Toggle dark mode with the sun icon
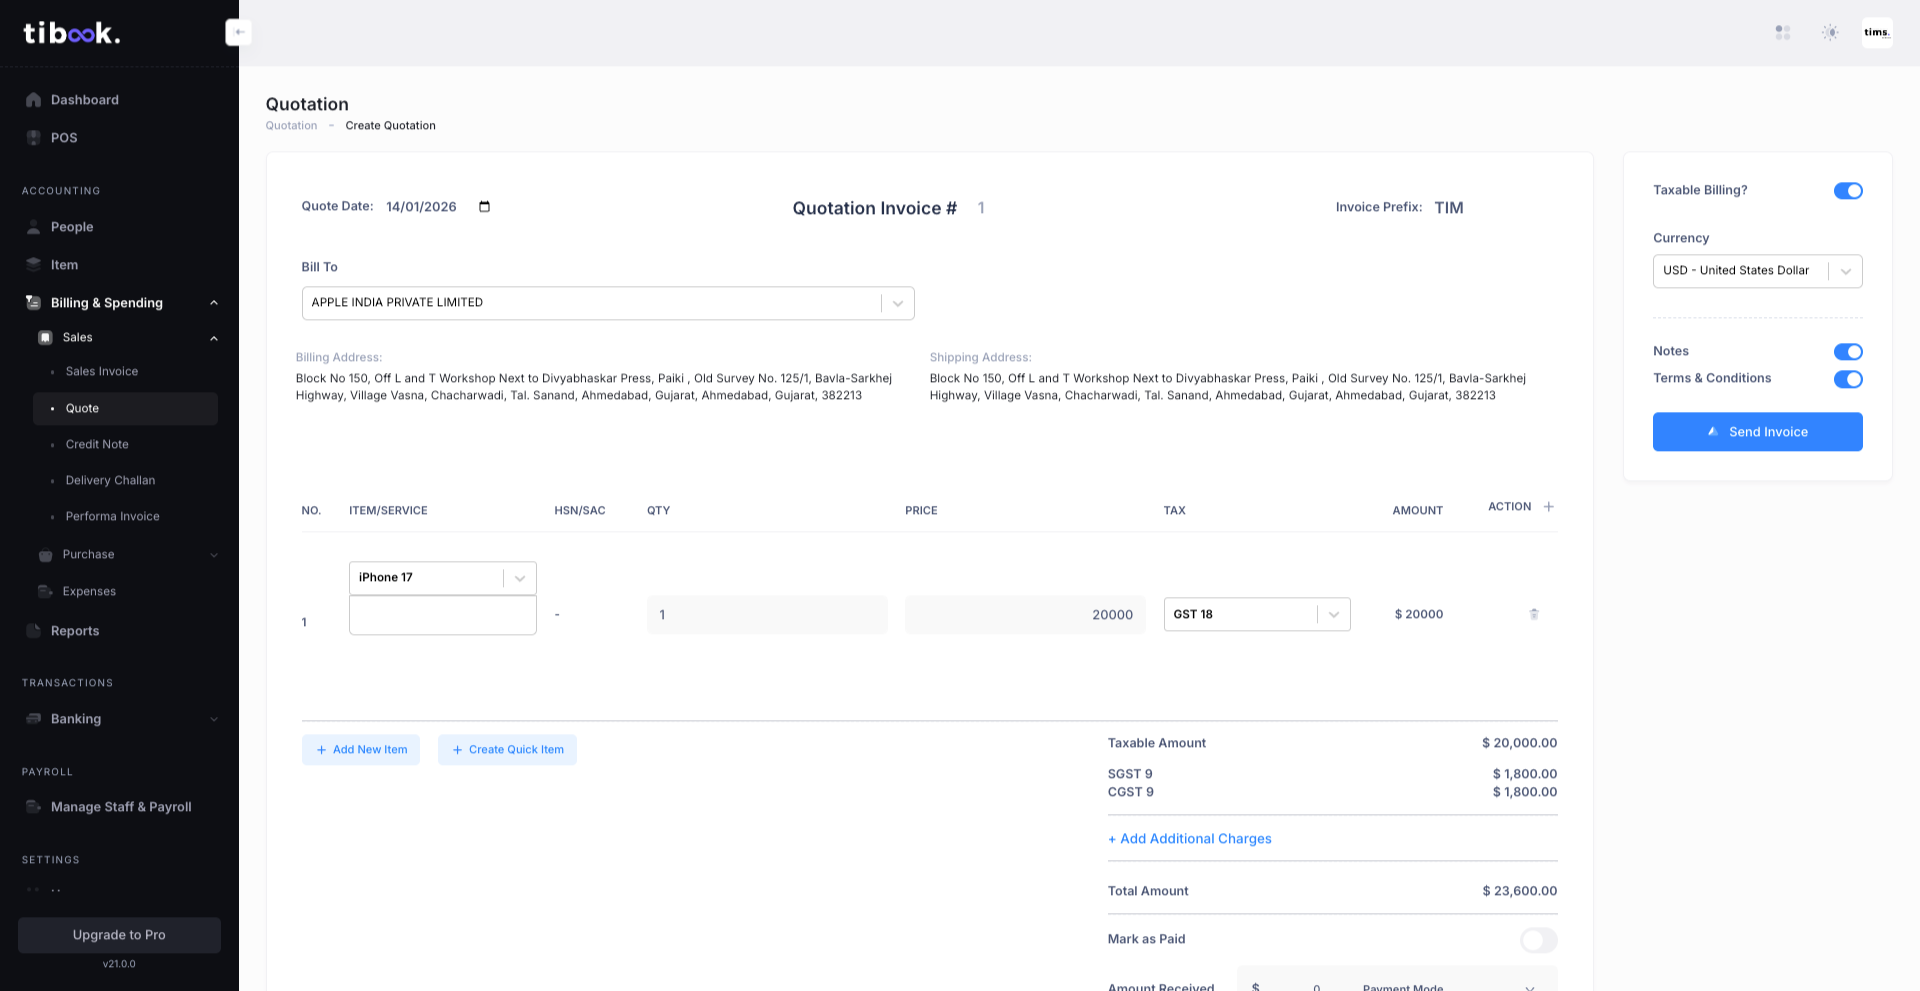Screen dimensions: 1920x991 point(1830,32)
